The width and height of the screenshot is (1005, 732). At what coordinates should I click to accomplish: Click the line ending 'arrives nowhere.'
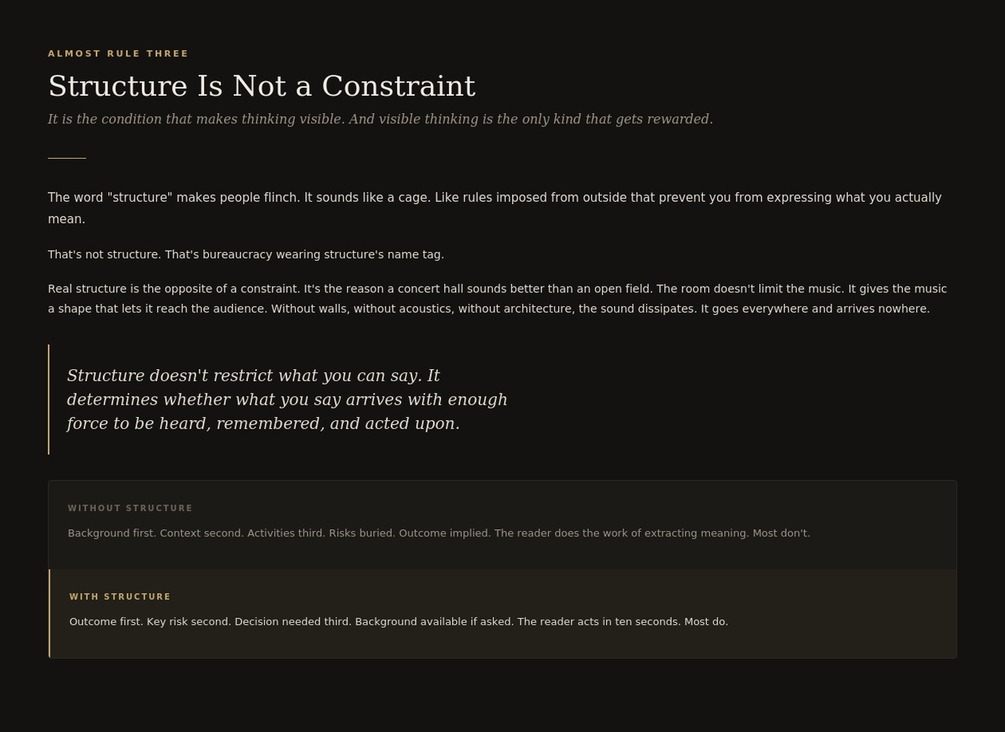(x=488, y=309)
